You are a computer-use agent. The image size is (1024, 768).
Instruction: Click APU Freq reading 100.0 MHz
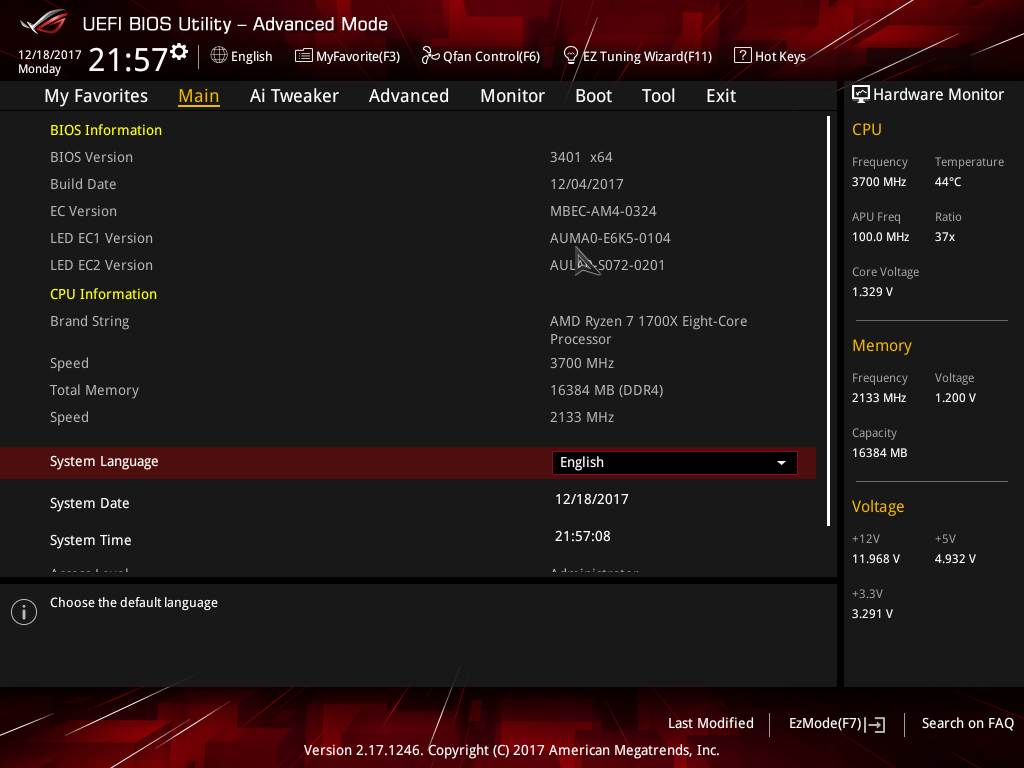pos(880,237)
